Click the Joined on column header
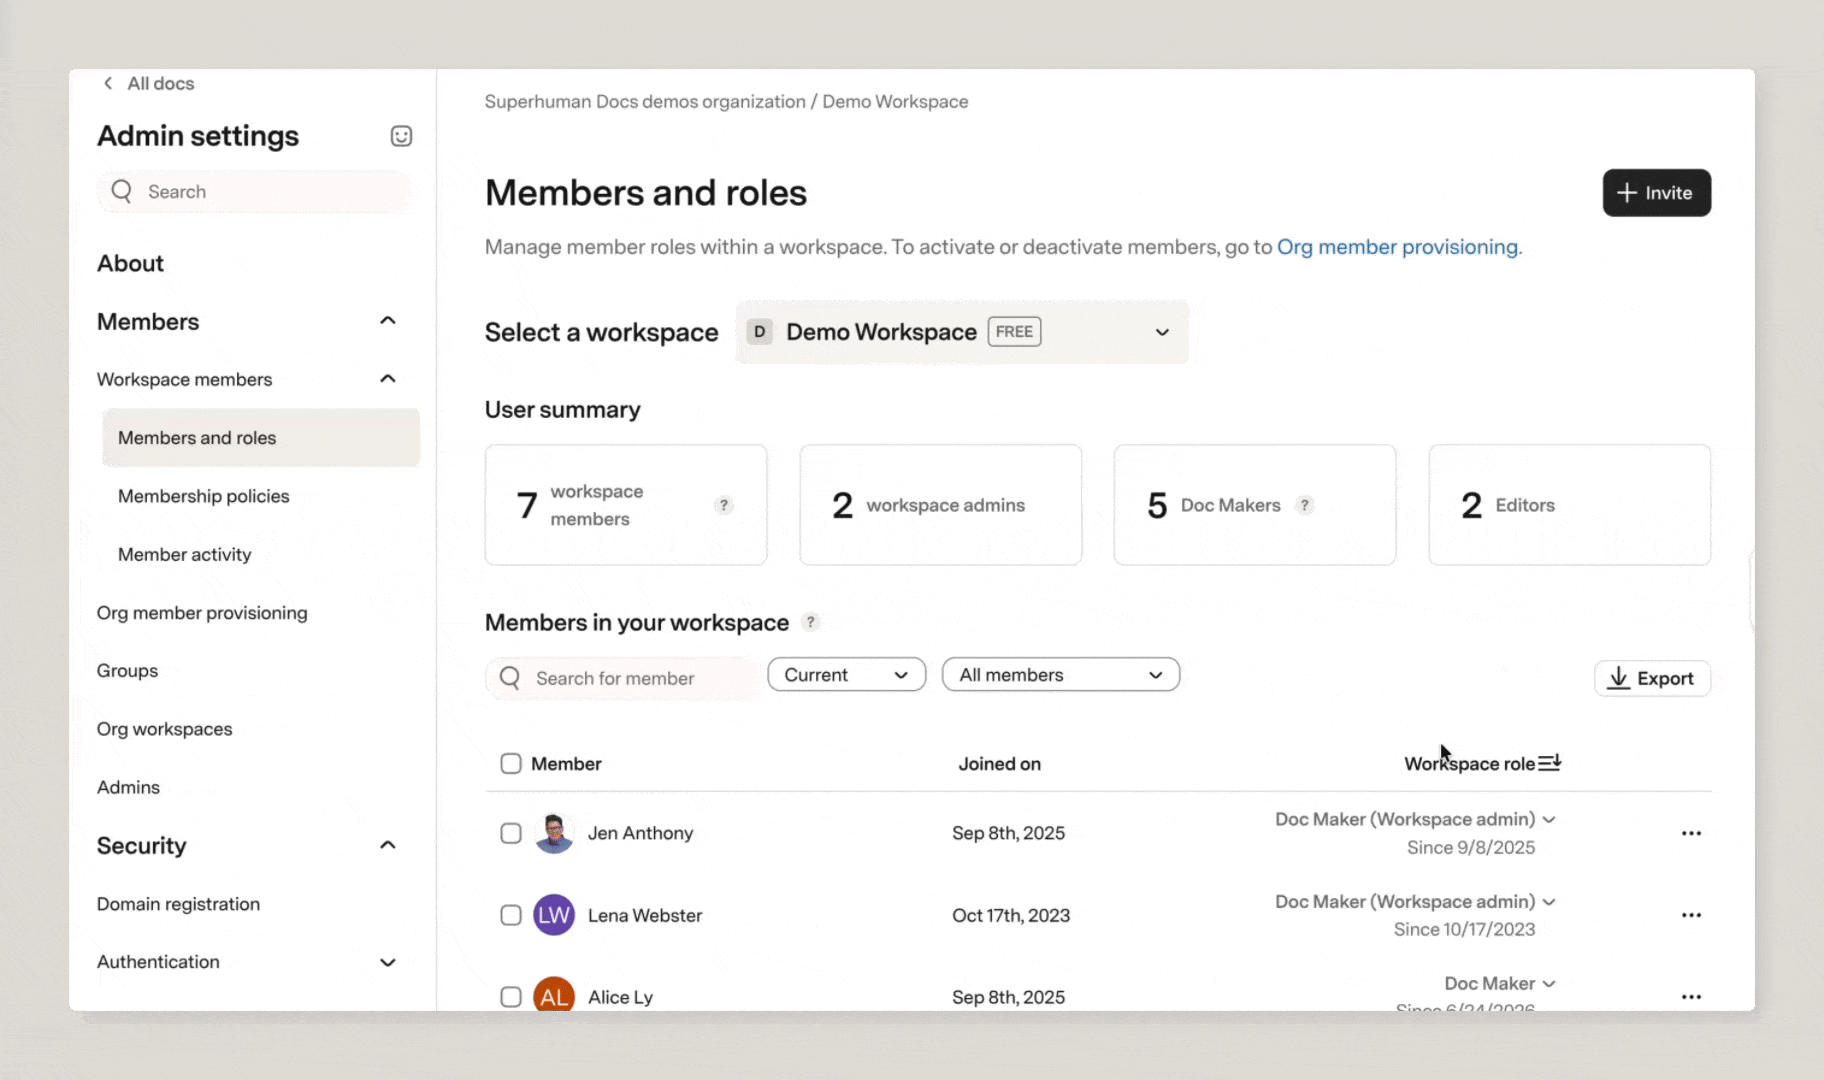Image resolution: width=1824 pixels, height=1080 pixels. (999, 764)
